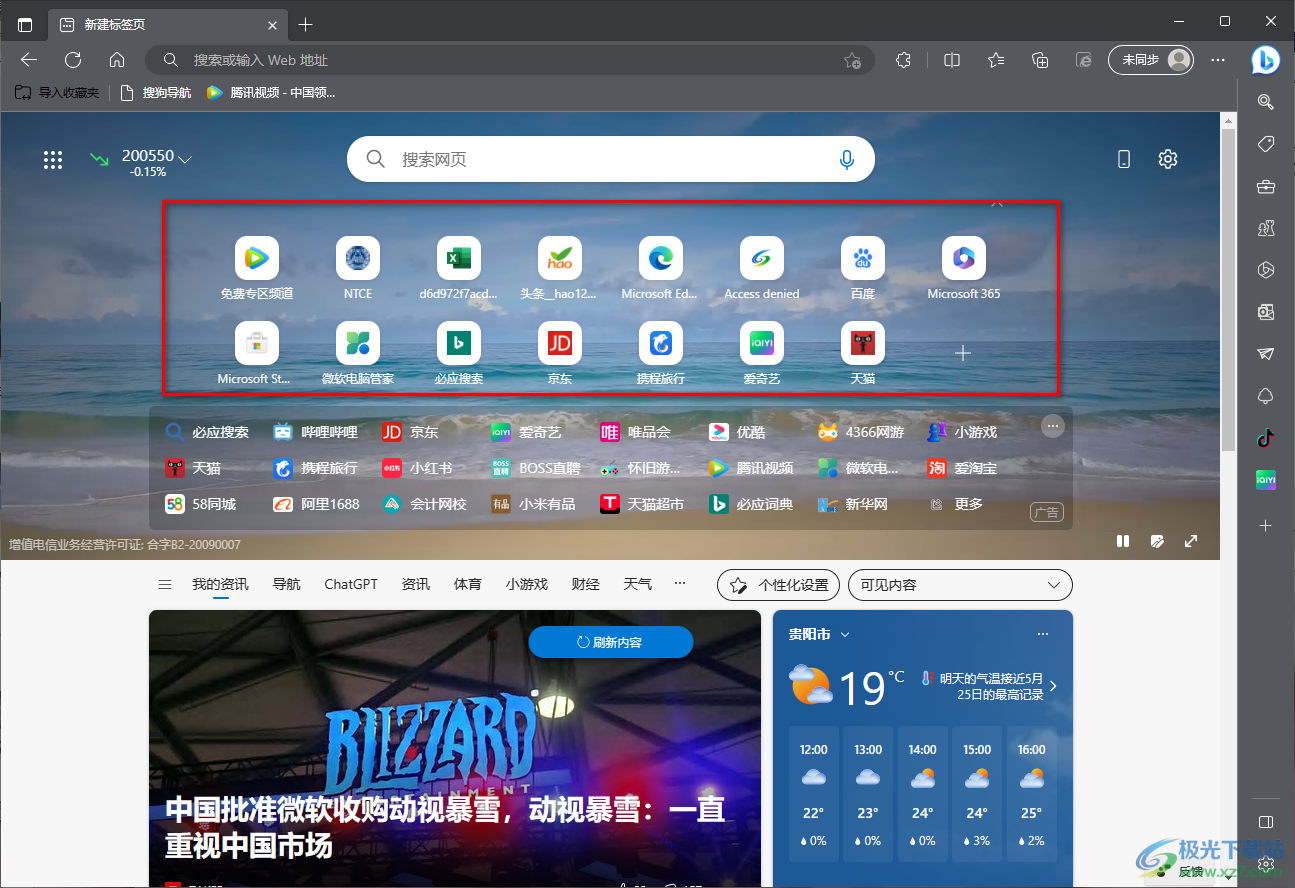
Task: Open the 可见内容 dropdown
Action: click(960, 585)
